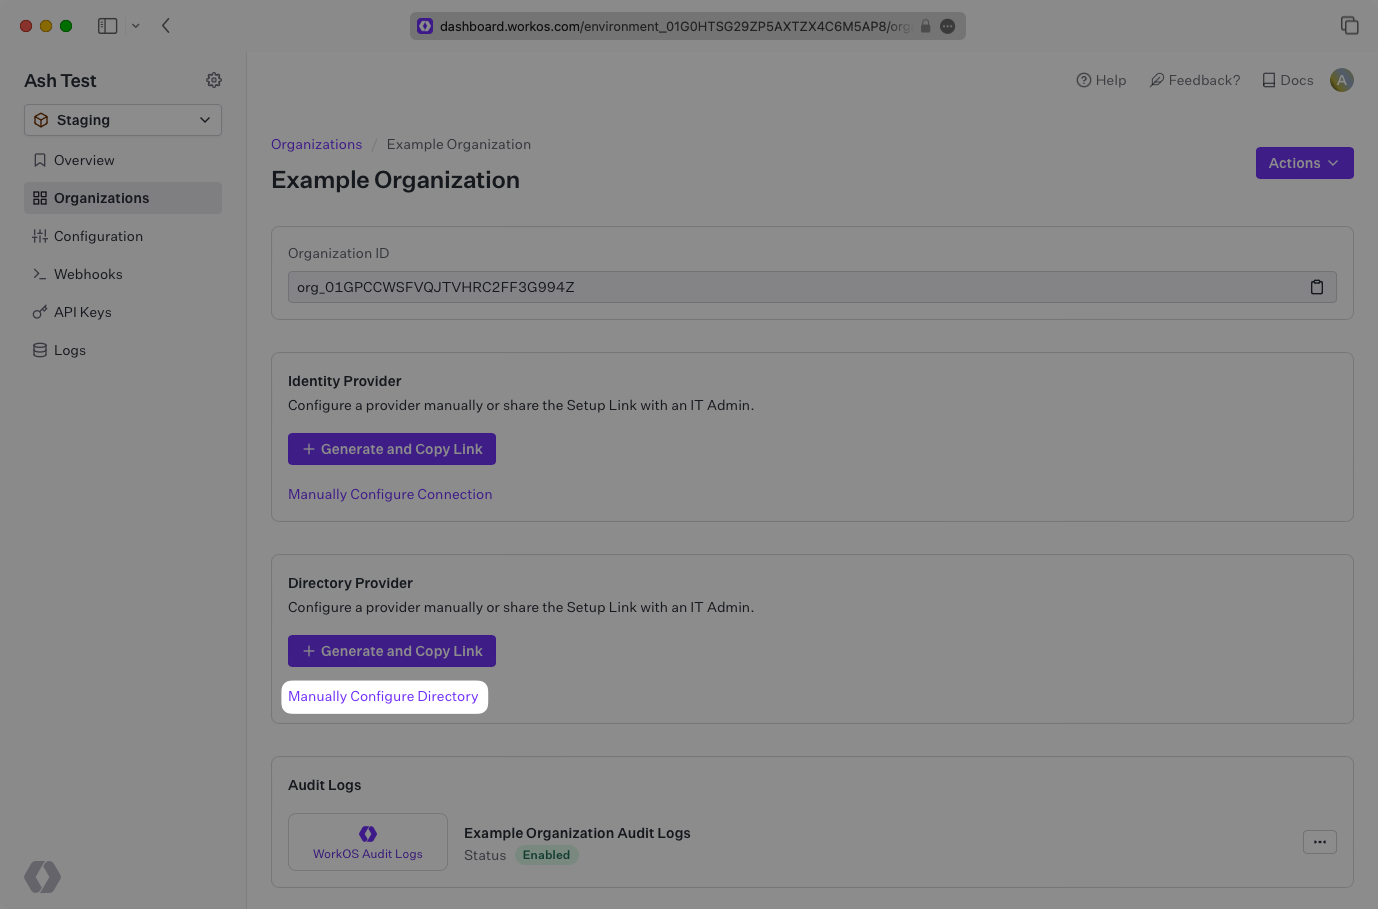Click the browser back arrow
1378x909 pixels.
[166, 26]
